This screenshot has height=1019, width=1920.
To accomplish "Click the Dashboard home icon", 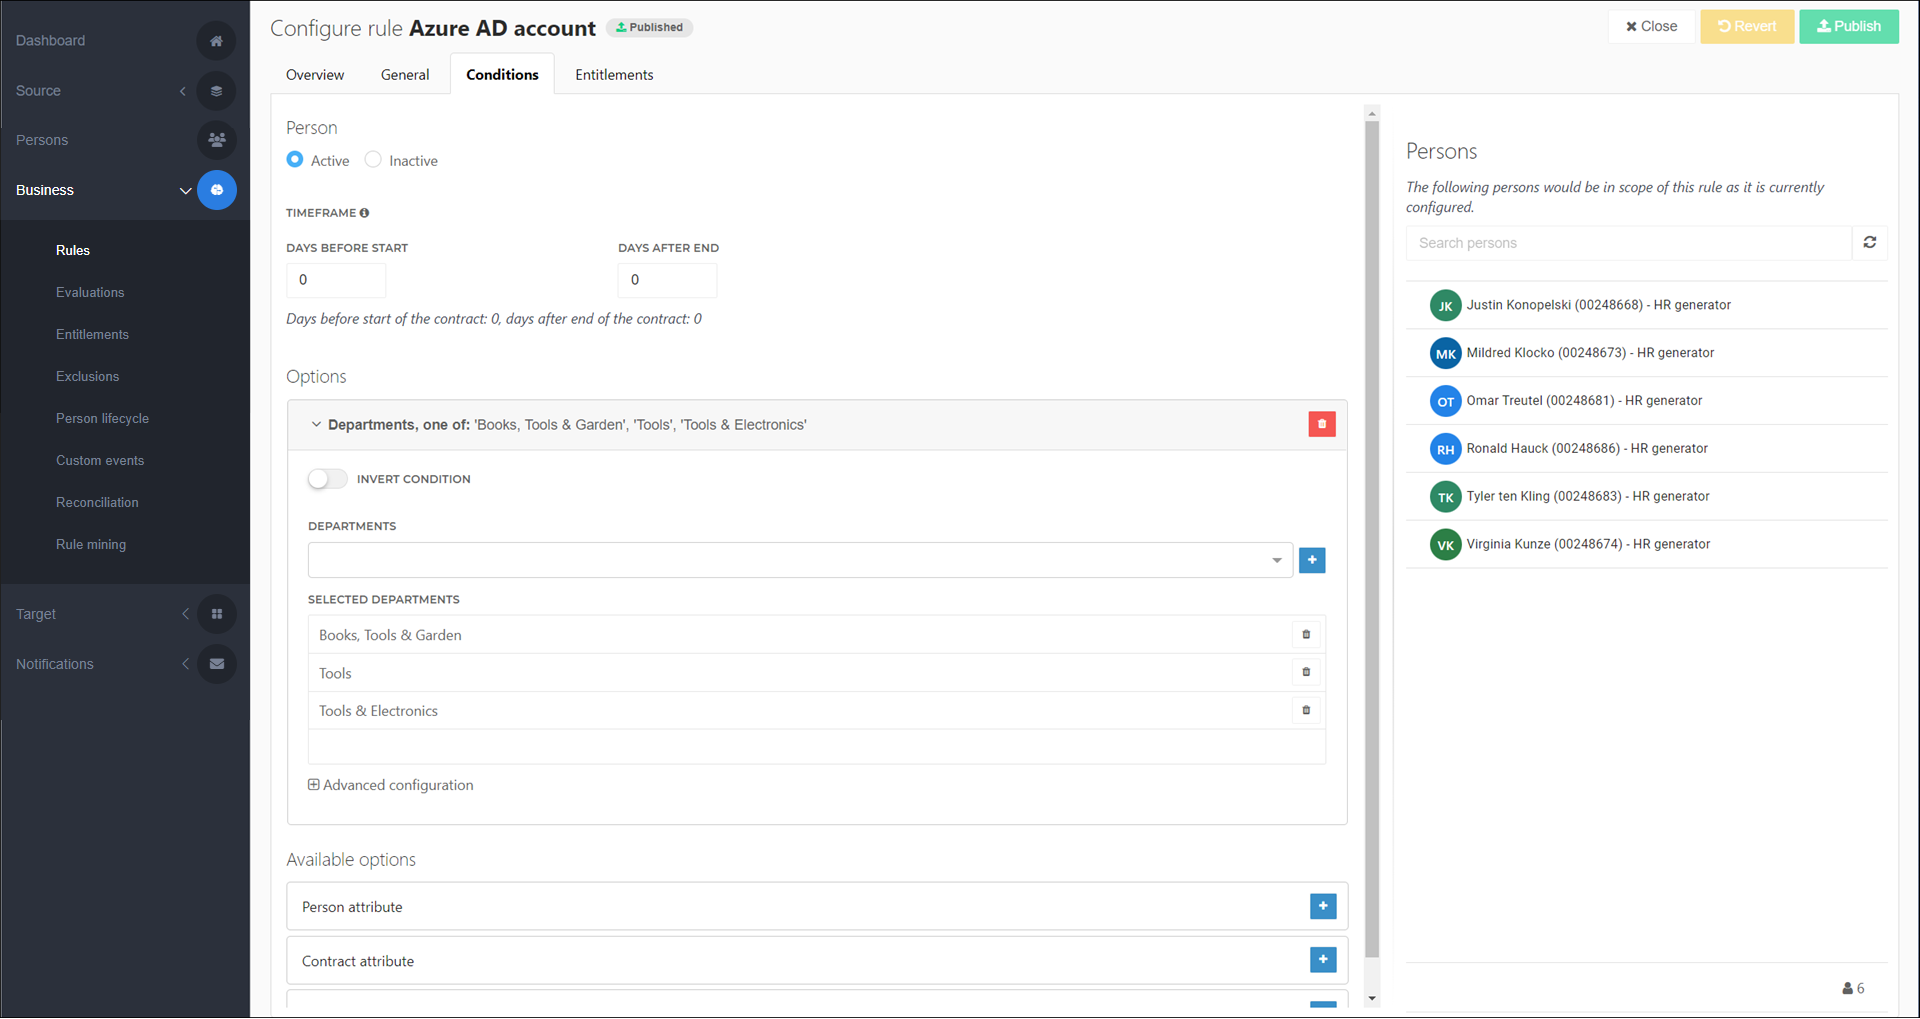I will 216,41.
